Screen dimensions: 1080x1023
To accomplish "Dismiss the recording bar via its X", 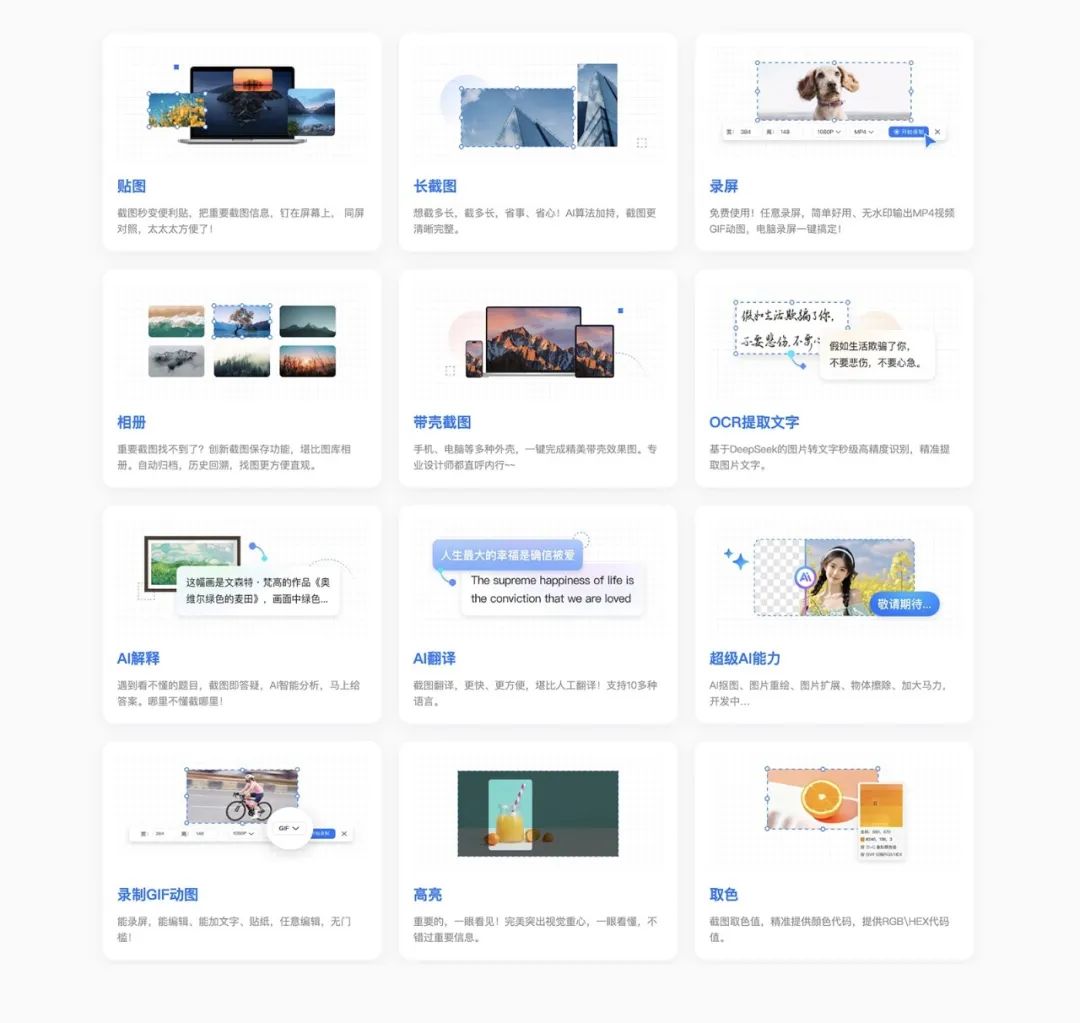I will coord(937,132).
